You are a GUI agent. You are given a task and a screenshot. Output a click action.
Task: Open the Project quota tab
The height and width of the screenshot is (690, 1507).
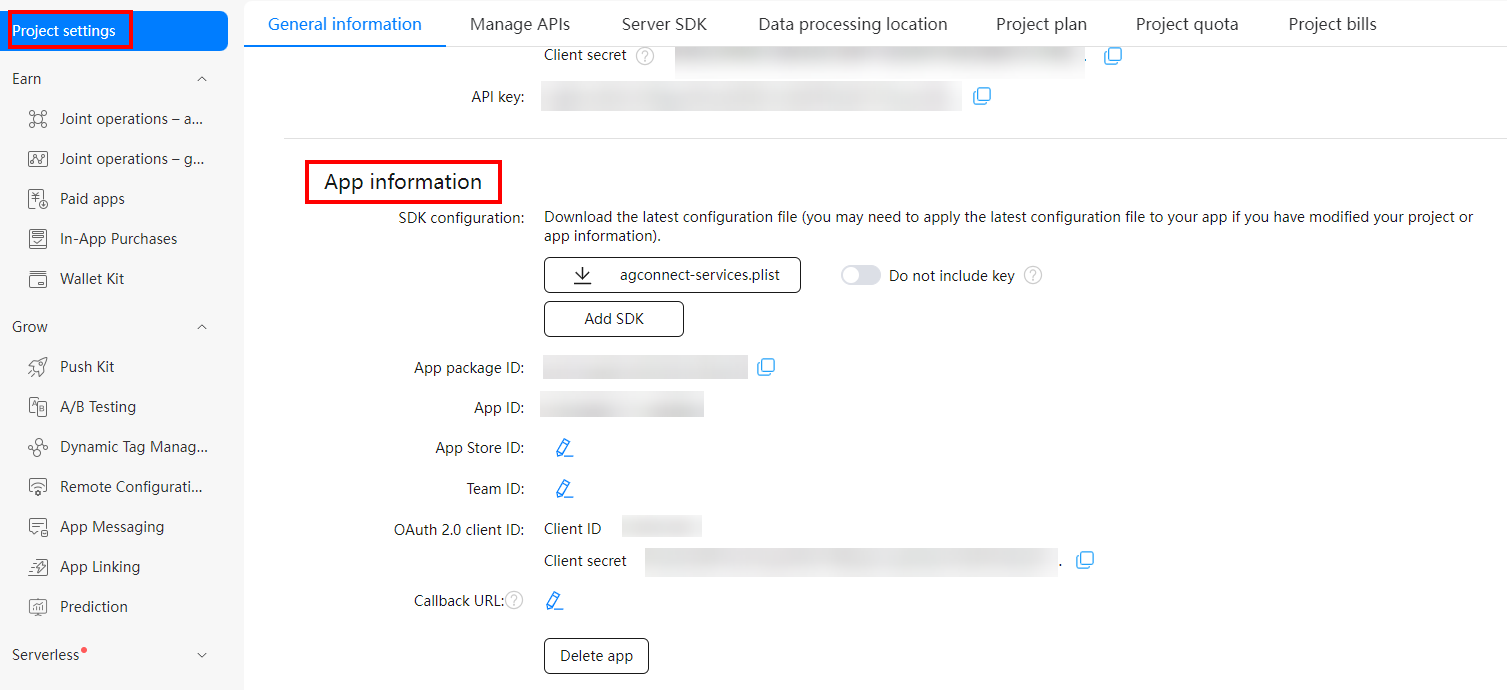pos(1187,23)
